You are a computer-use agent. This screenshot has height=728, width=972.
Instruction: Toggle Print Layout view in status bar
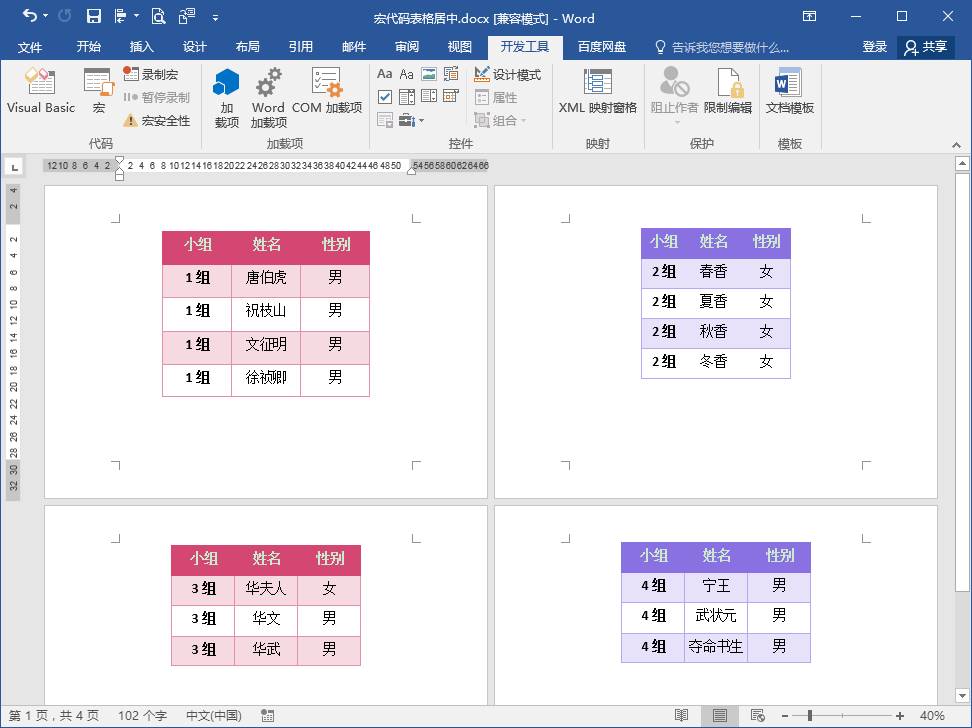pyautogui.click(x=720, y=716)
